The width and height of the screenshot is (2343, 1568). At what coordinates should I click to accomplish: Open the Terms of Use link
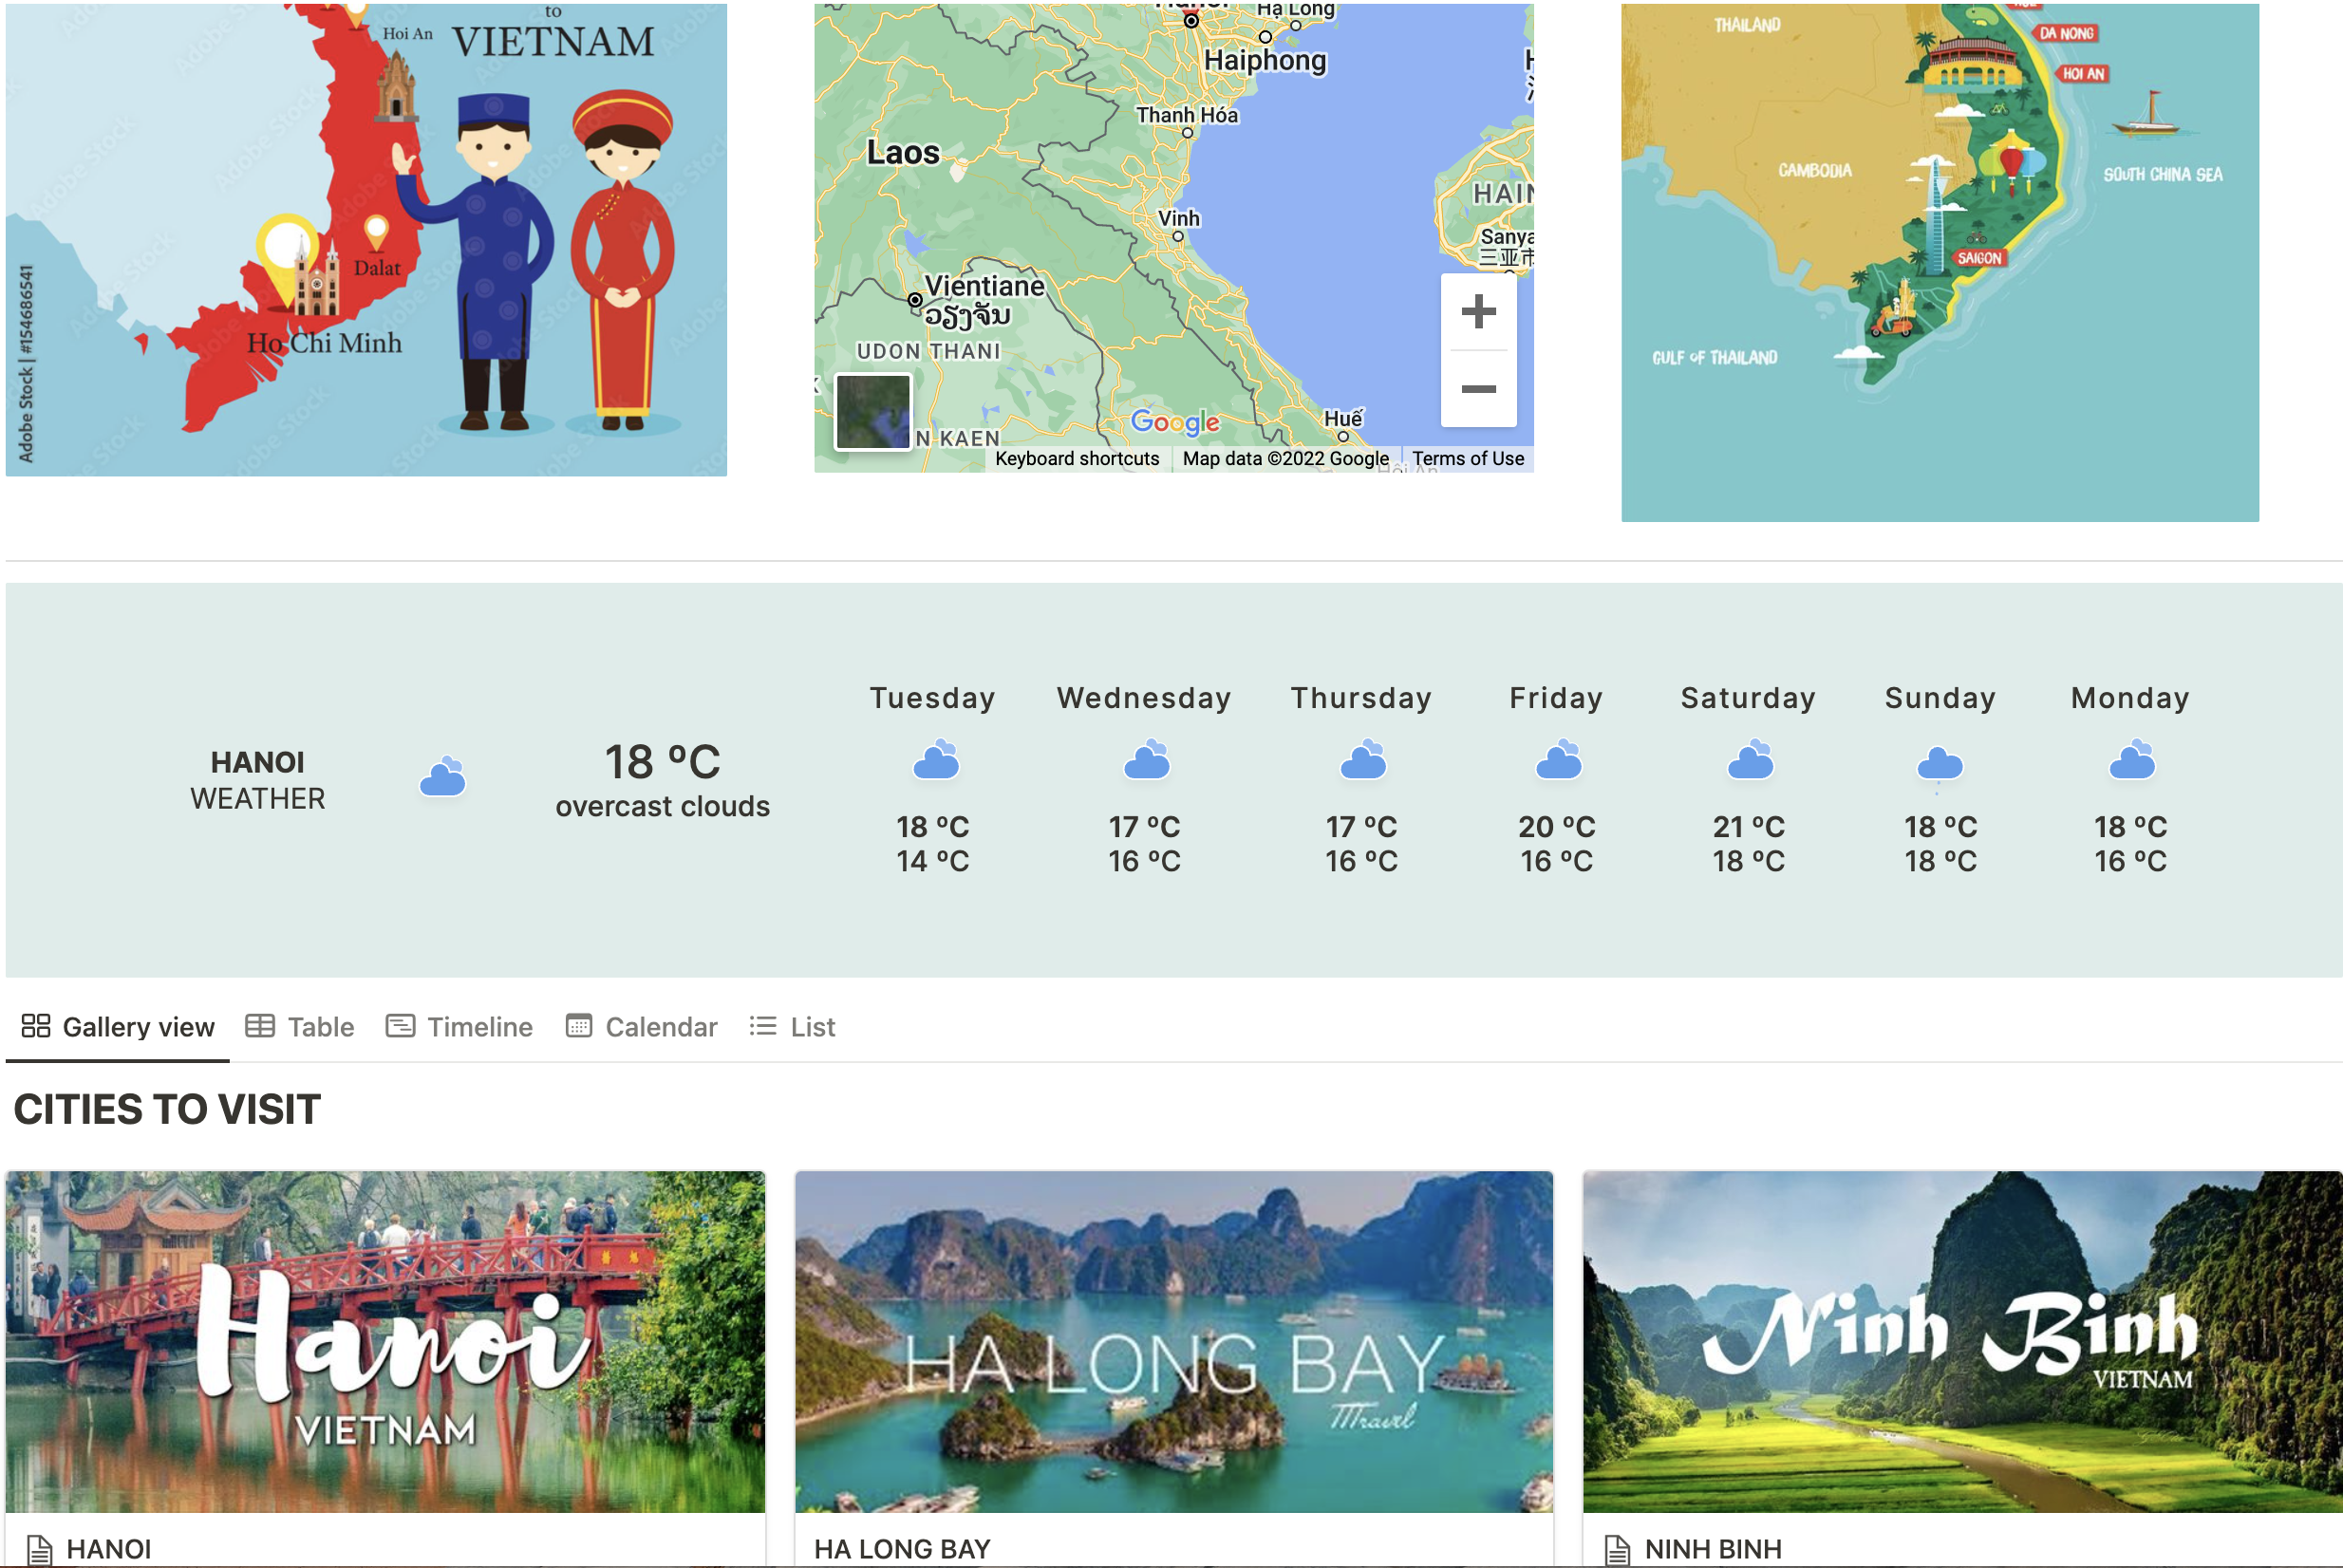(x=1467, y=459)
